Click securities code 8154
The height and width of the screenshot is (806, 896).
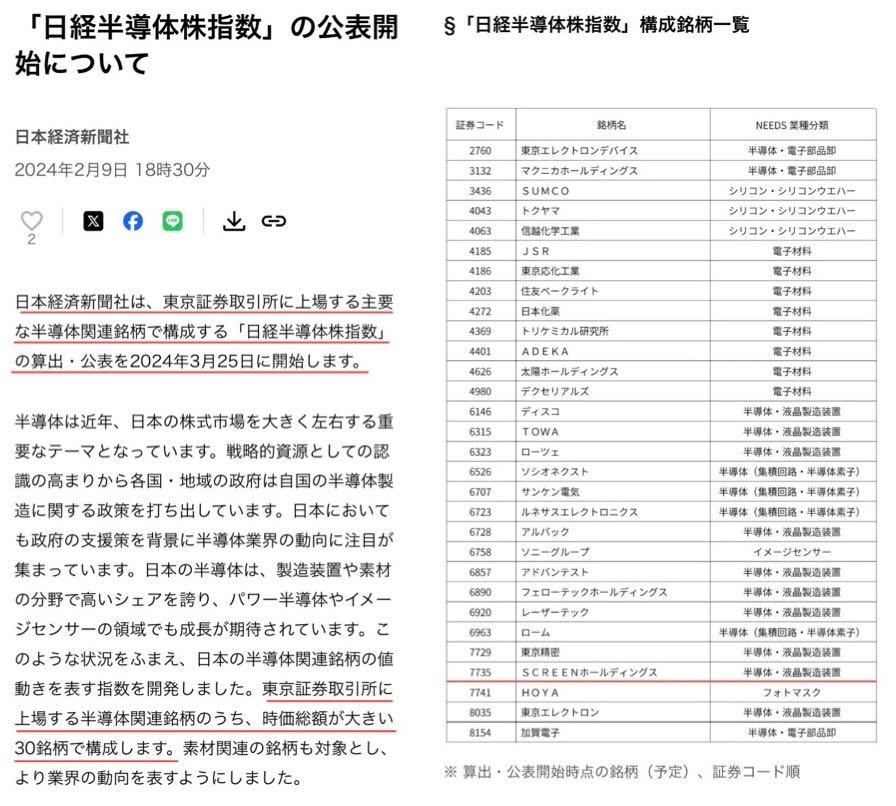(x=480, y=732)
